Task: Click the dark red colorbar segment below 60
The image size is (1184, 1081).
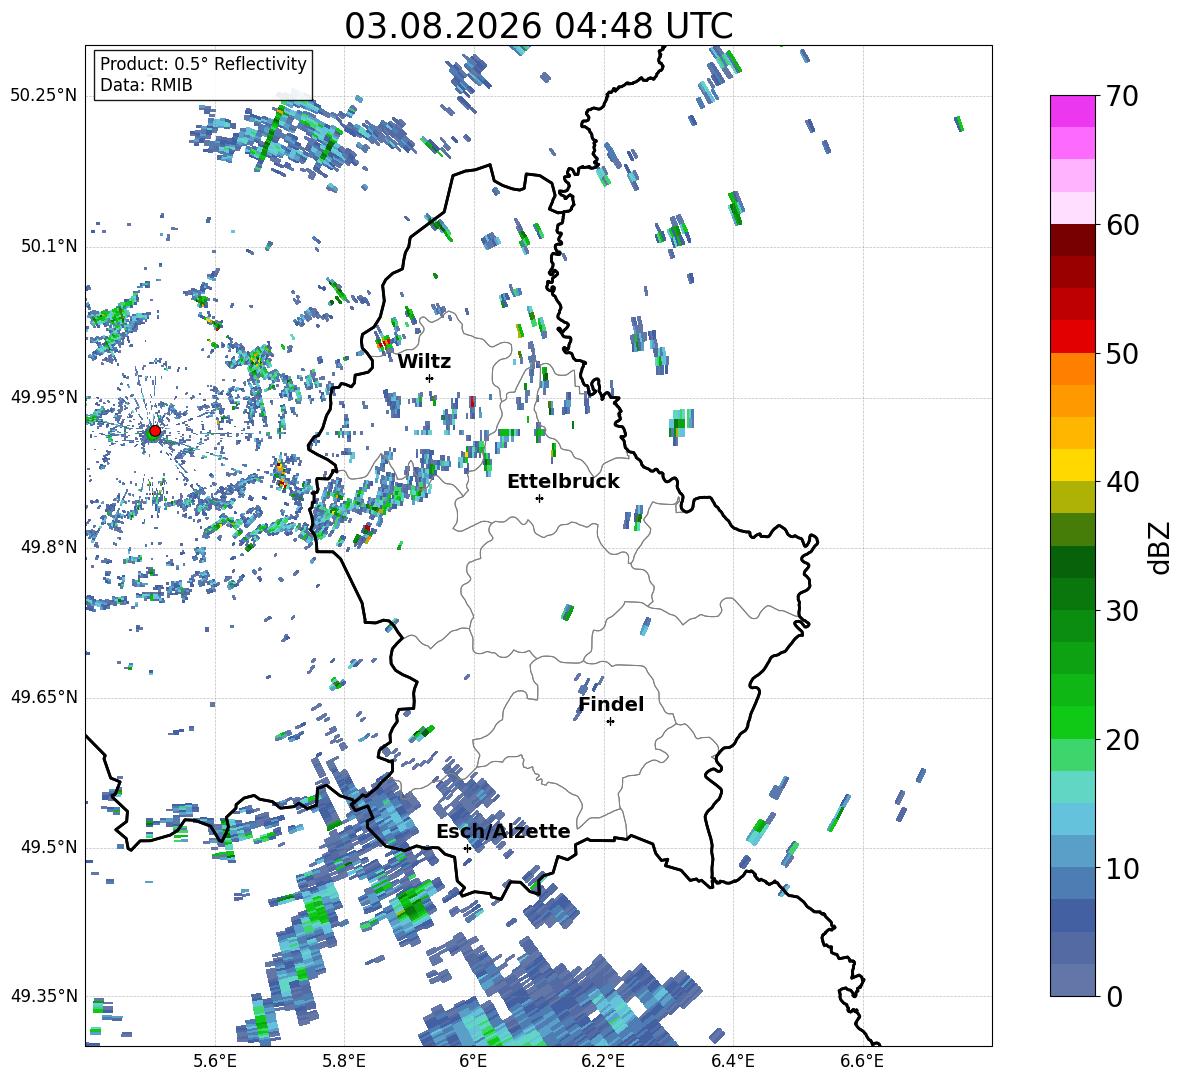Action: 1072,239
